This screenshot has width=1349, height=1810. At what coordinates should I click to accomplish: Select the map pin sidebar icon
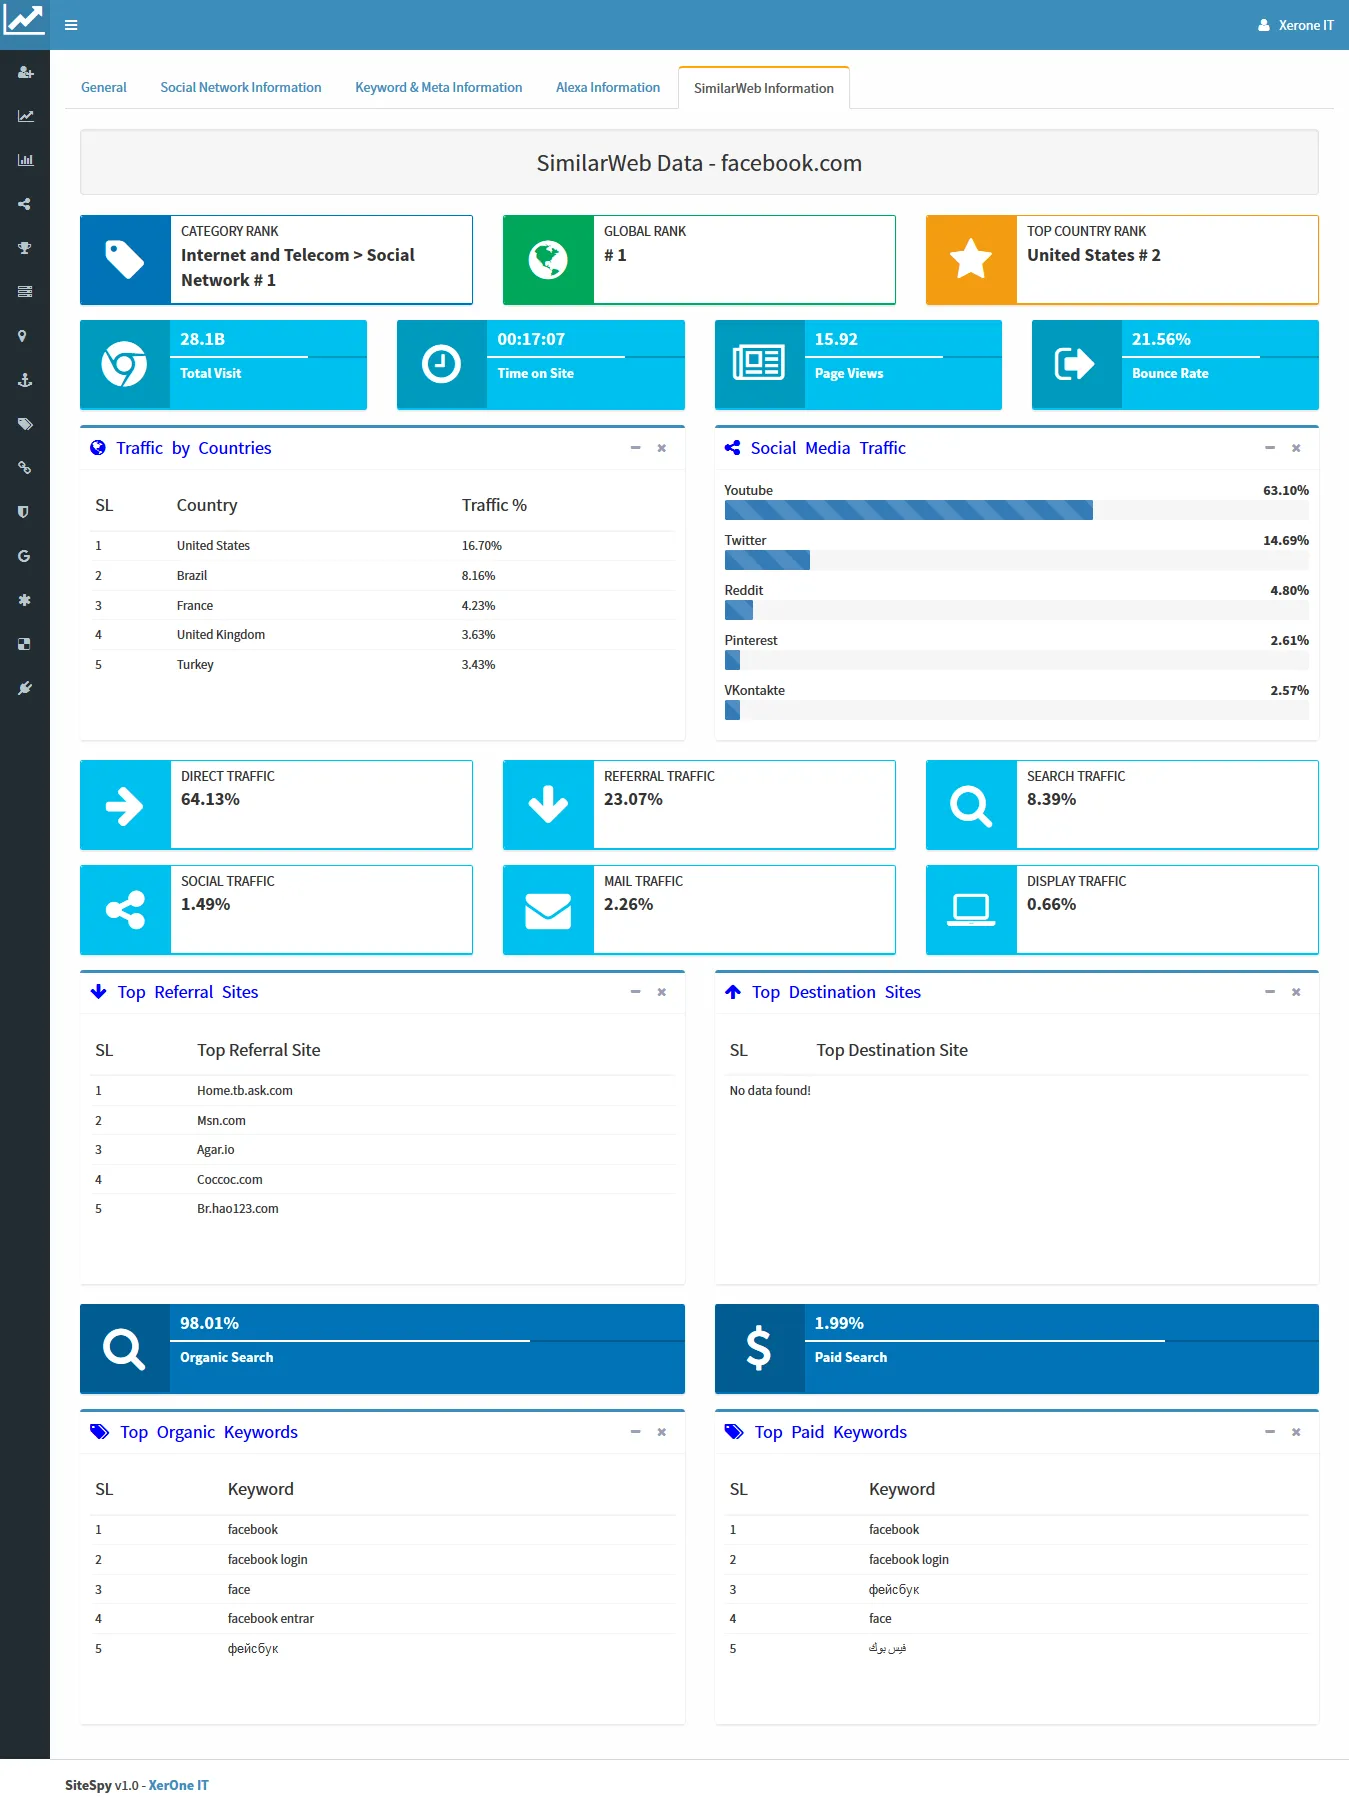click(23, 336)
